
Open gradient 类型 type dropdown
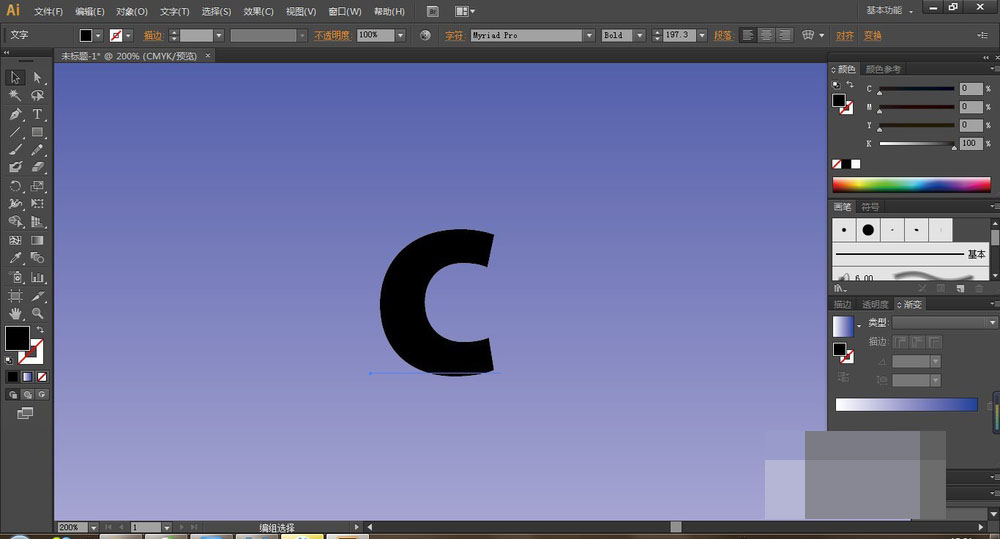click(945, 323)
